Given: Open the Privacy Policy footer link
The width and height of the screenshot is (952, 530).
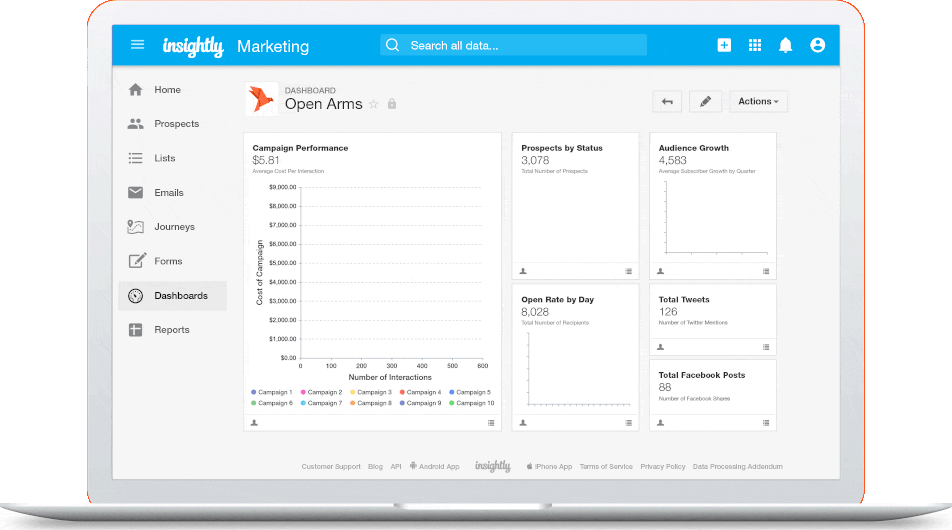Looking at the screenshot, I should coord(663,467).
